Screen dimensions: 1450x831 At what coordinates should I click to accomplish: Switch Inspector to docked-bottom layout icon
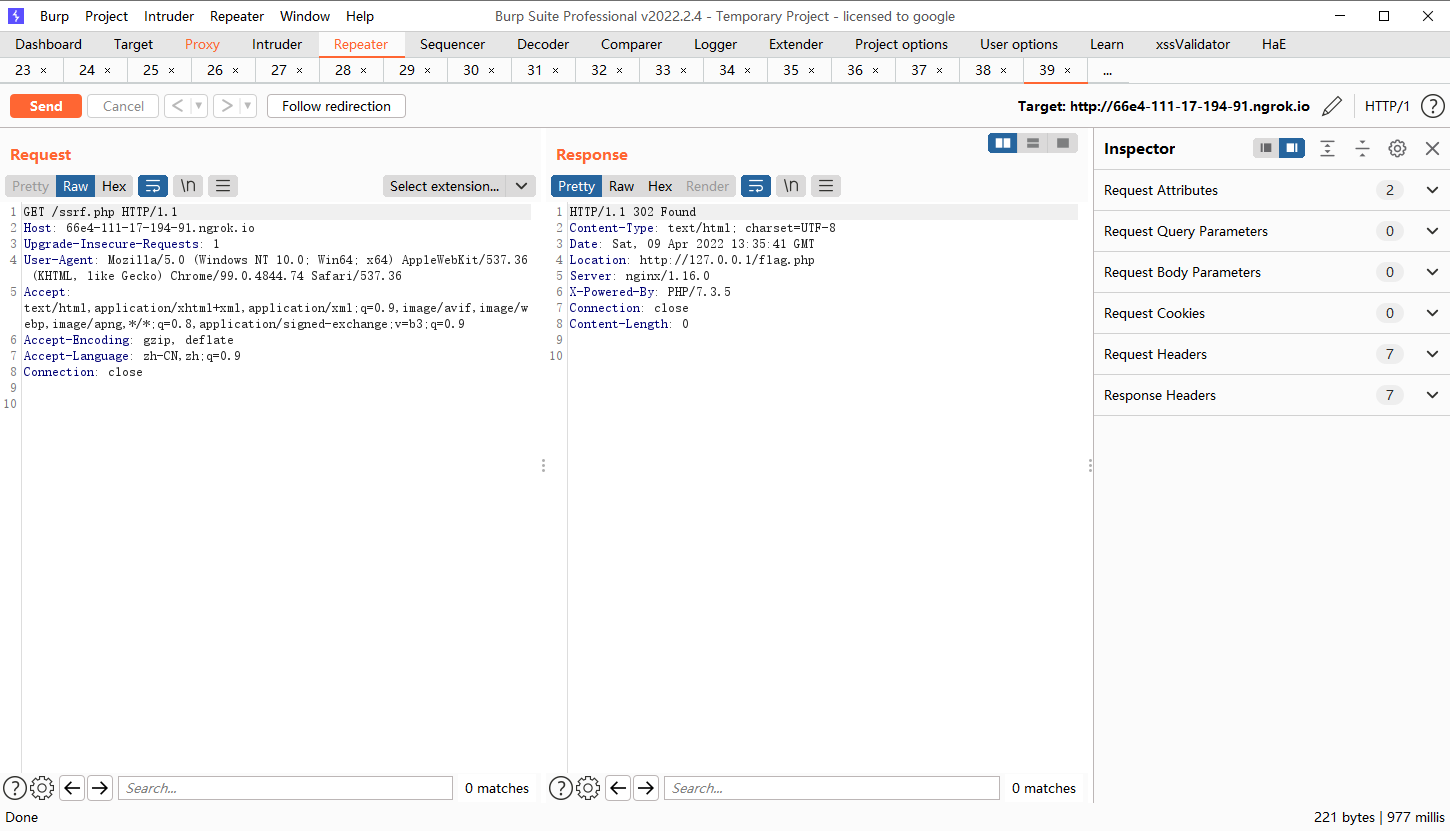click(1267, 148)
